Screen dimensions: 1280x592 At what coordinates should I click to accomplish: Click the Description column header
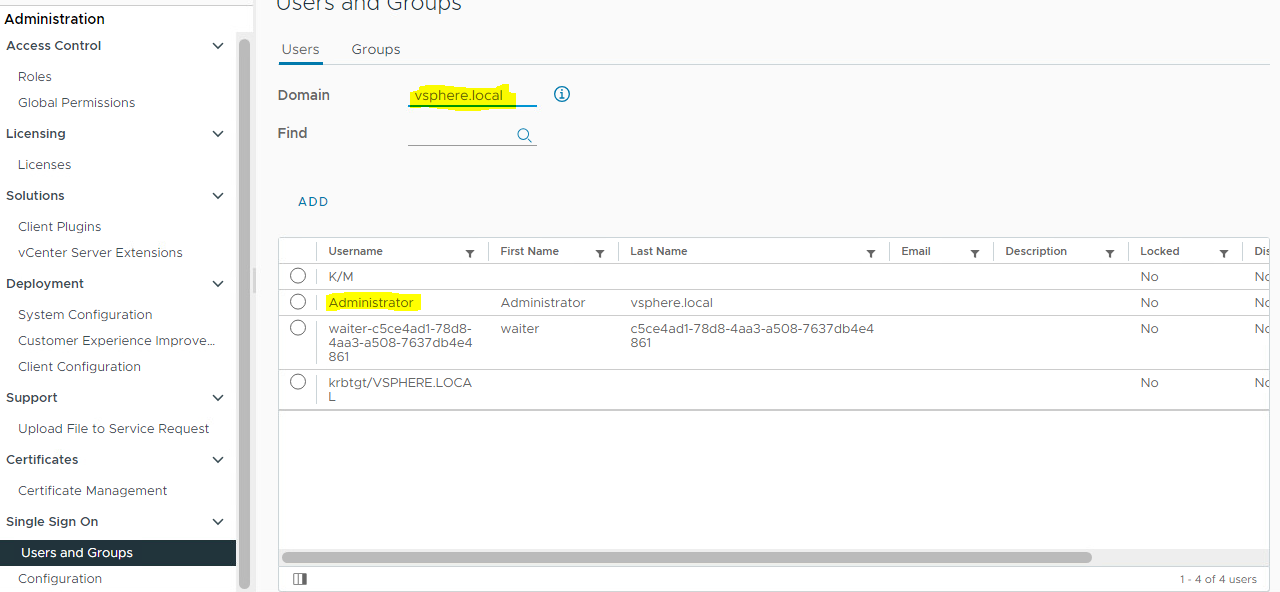pos(1036,252)
